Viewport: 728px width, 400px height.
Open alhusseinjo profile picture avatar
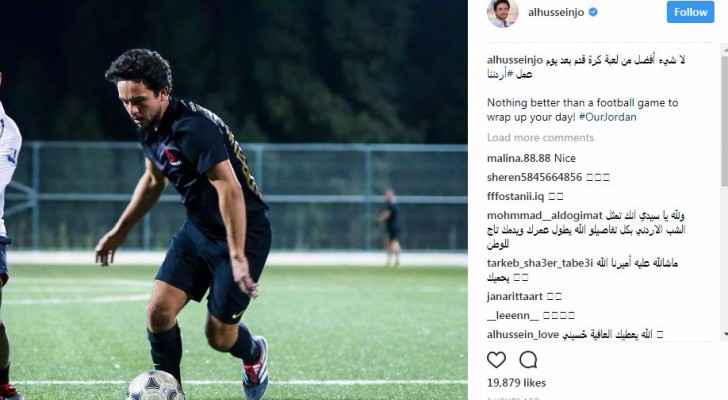(502, 13)
